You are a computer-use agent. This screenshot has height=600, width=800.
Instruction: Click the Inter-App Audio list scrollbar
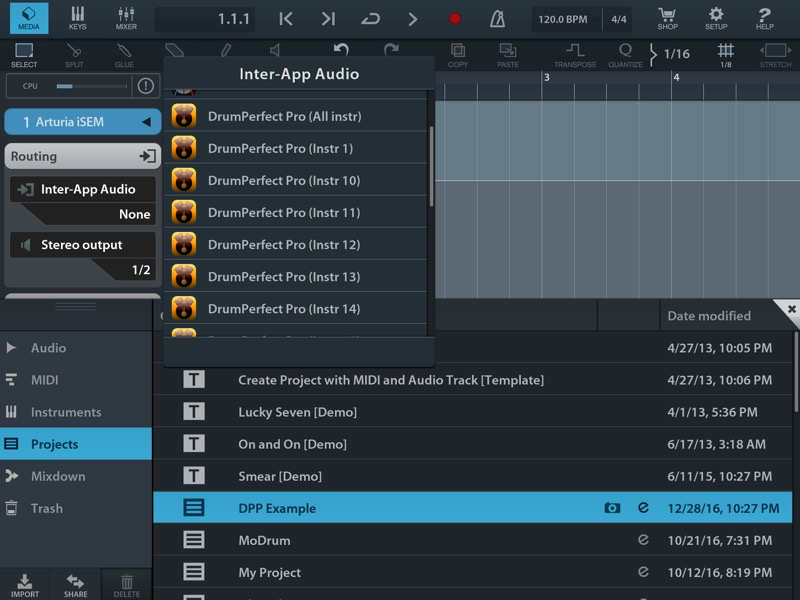[432, 166]
